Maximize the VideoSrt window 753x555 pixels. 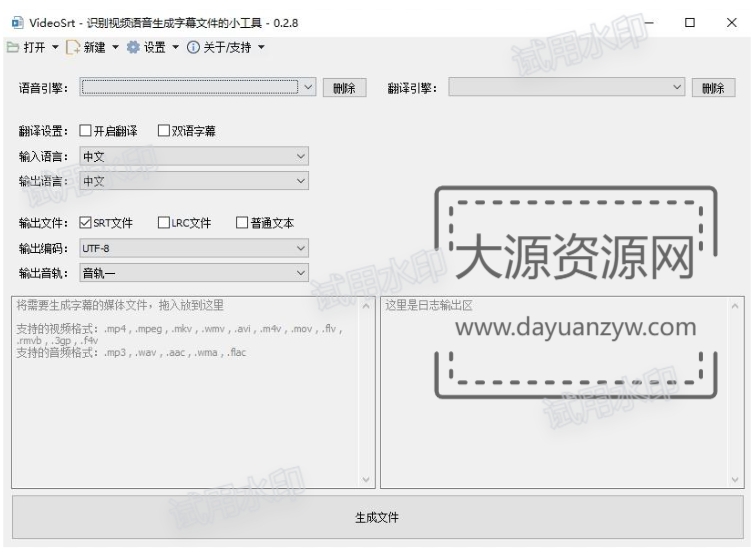pyautogui.click(x=690, y=23)
